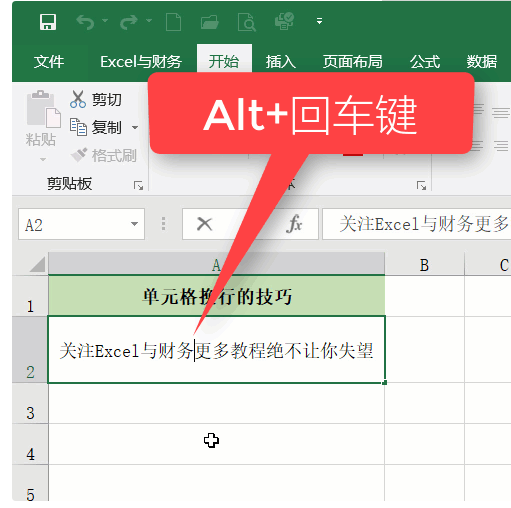Select row 2 header
This screenshot has height=508, width=511.
point(30,350)
